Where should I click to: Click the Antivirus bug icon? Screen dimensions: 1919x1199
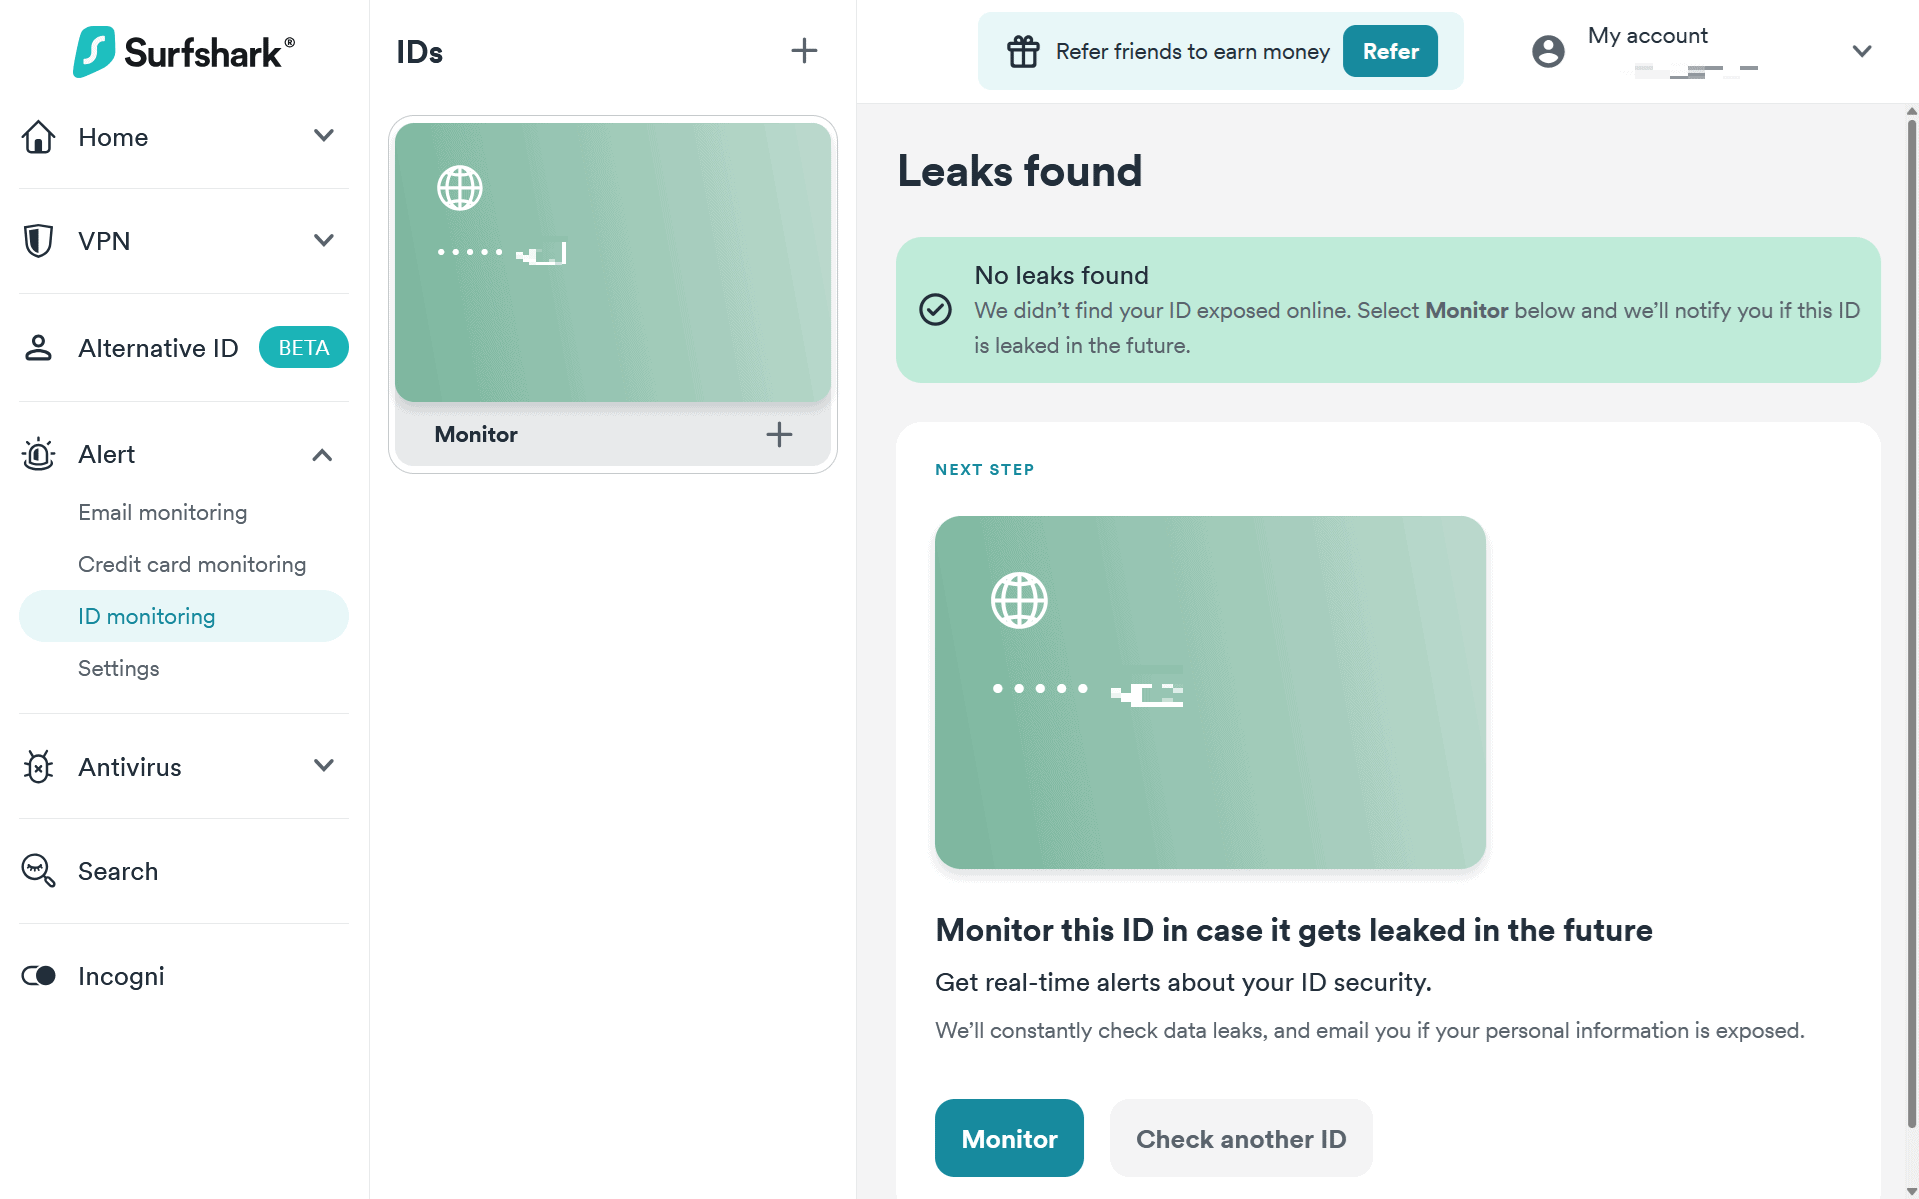click(38, 767)
